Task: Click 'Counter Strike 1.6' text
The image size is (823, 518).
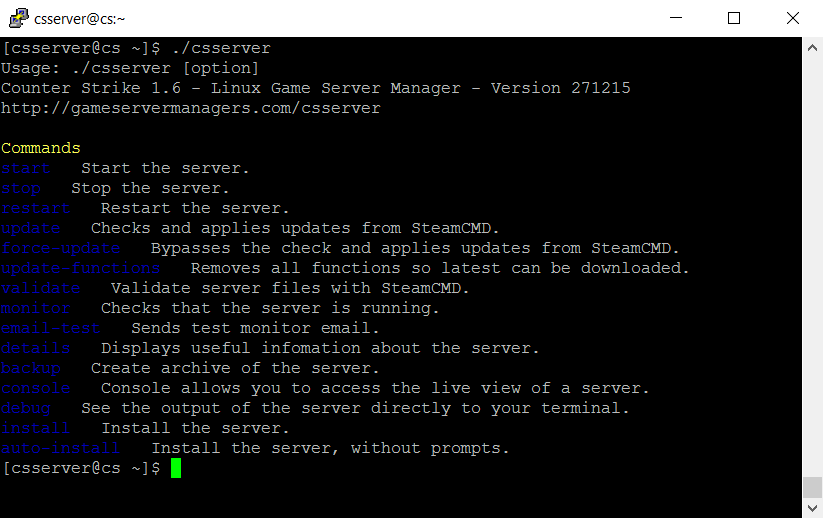Action: point(91,88)
